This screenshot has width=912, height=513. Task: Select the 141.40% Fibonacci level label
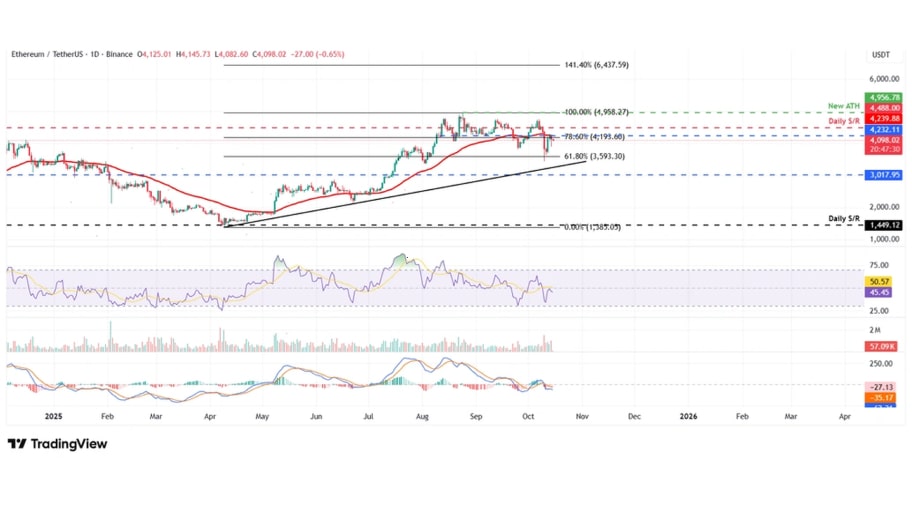594,65
